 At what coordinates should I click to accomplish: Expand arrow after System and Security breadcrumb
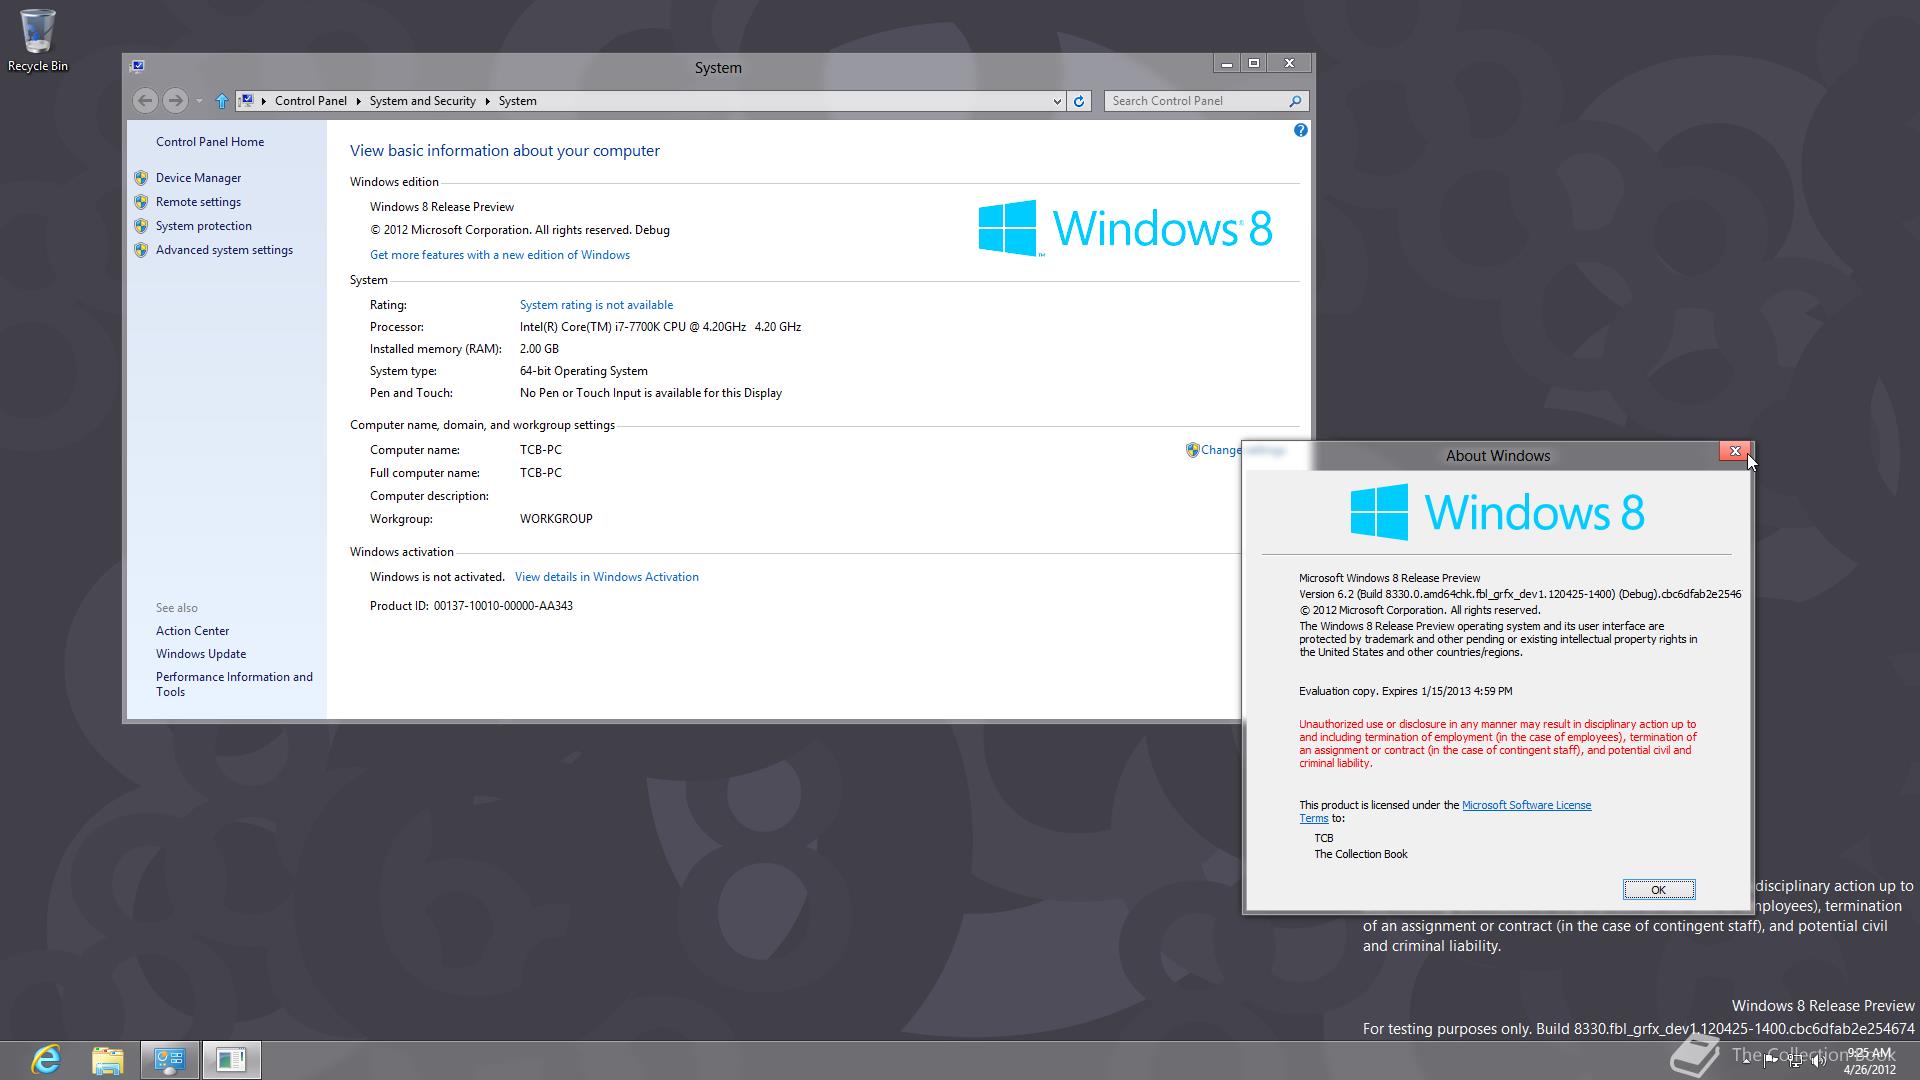pos(488,101)
